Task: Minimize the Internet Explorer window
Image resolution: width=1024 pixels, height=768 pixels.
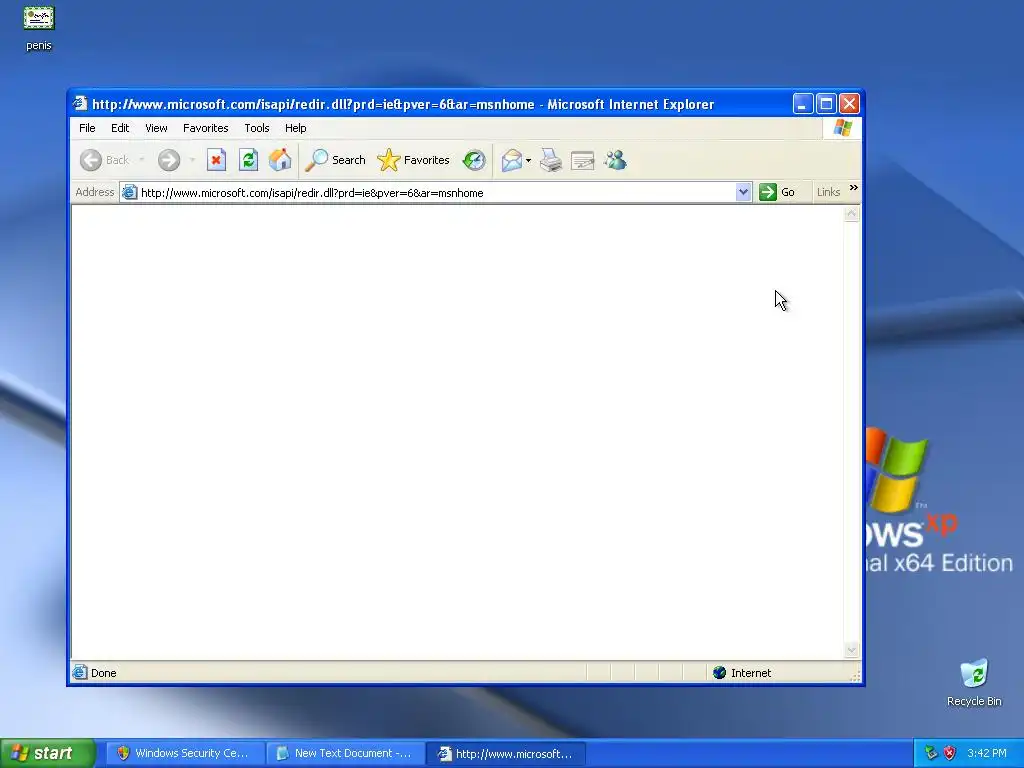Action: point(803,103)
